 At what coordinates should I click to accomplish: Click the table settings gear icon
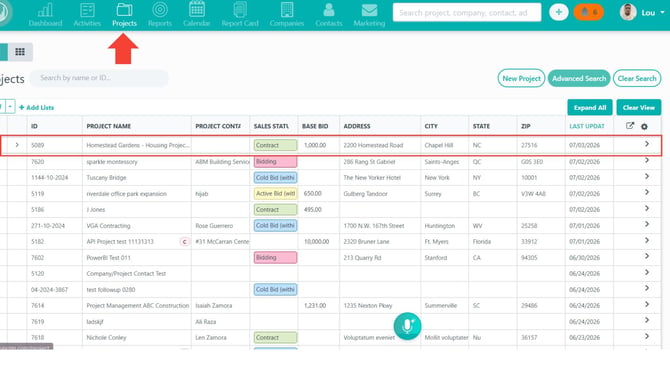(644, 126)
